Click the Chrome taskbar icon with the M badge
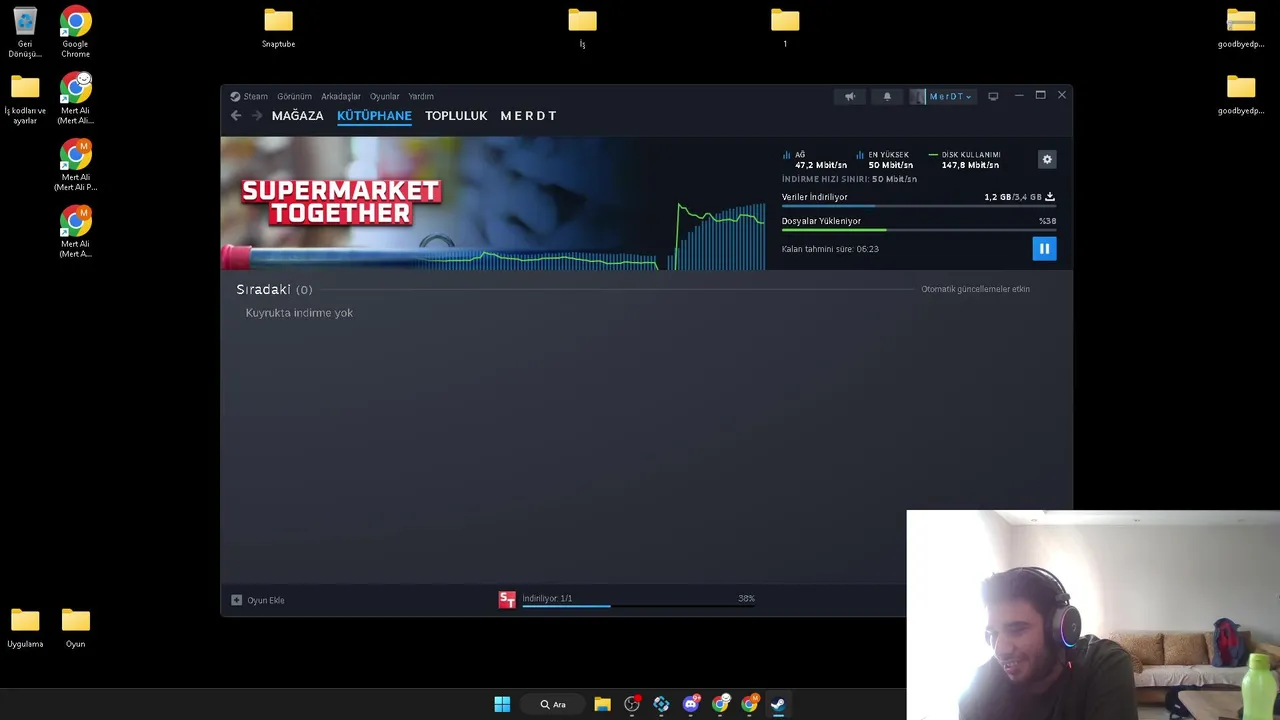 (749, 704)
